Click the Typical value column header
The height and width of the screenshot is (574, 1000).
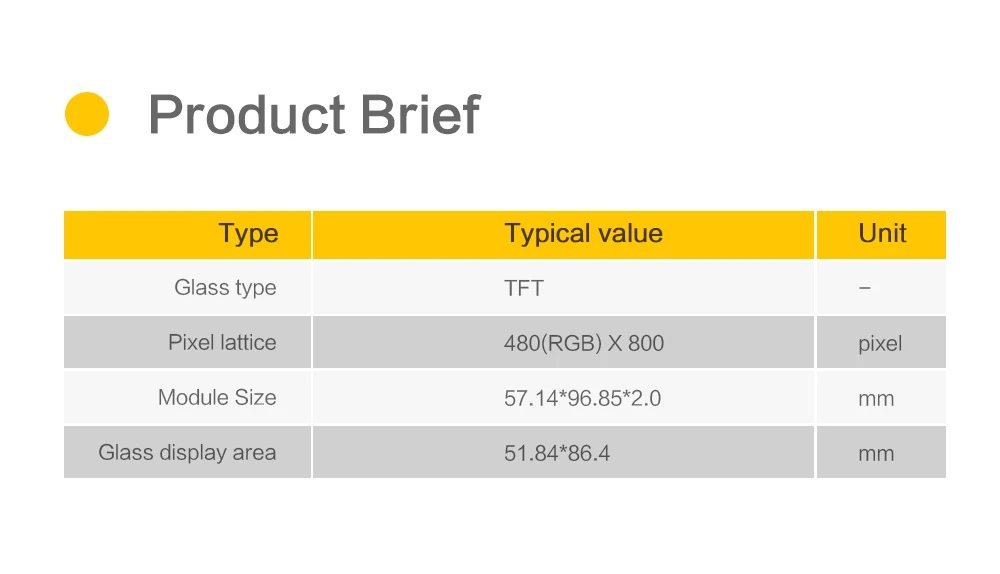(x=583, y=233)
